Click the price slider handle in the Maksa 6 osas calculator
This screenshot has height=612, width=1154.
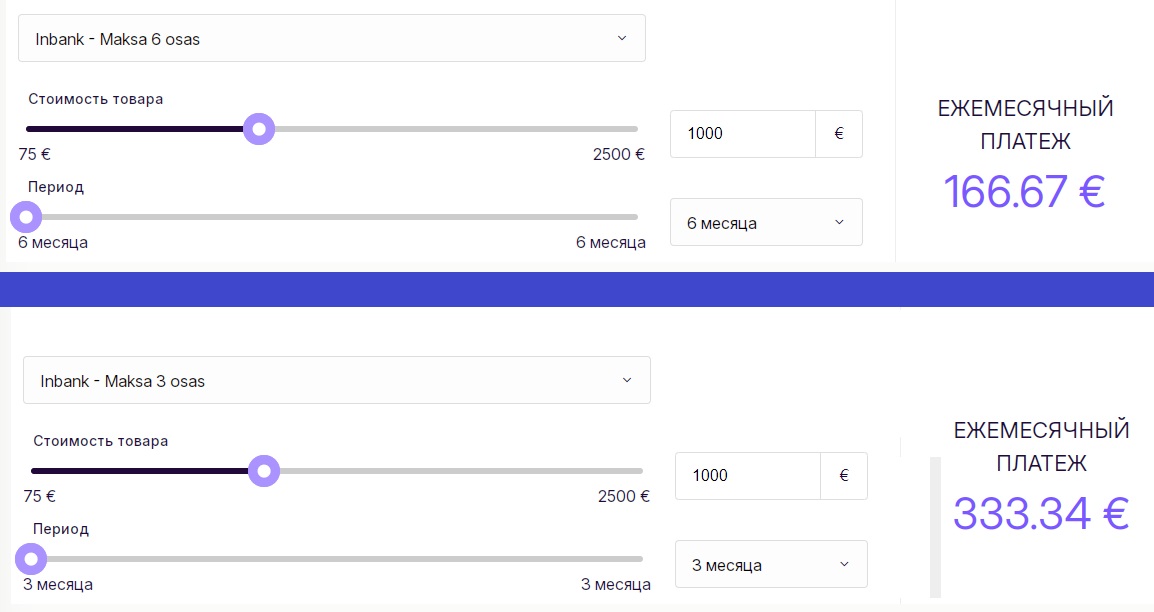pos(259,129)
